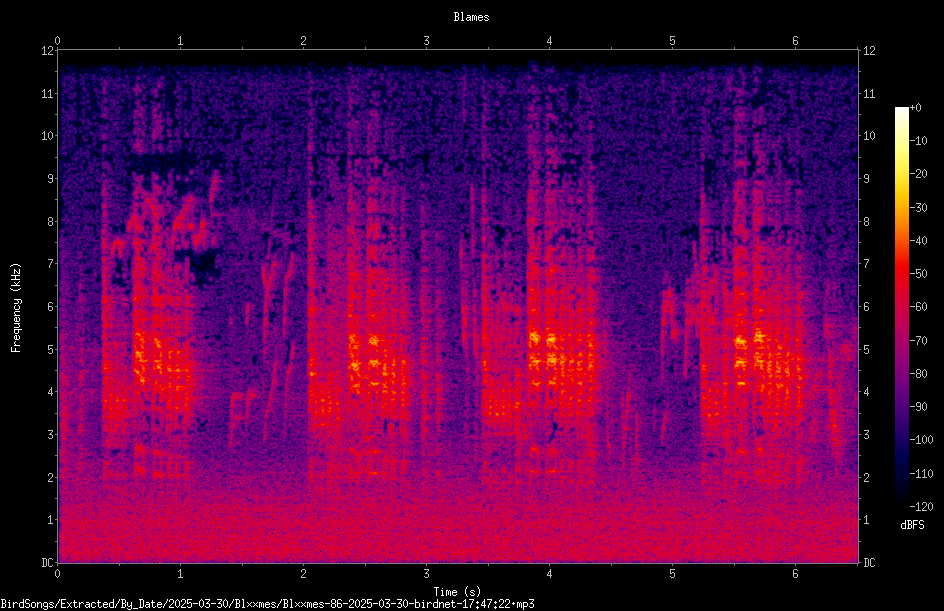Click the "-70" label on the color scale
Image resolution: width=944 pixels, height=611 pixels.
[918, 341]
